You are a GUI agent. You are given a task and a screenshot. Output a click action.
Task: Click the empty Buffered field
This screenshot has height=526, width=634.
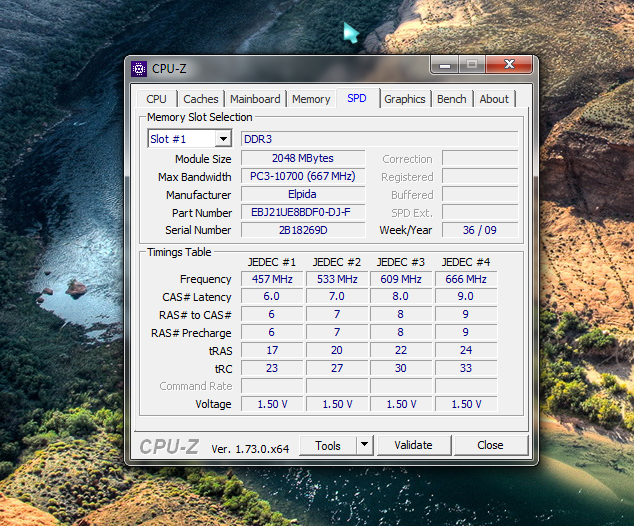click(x=480, y=194)
